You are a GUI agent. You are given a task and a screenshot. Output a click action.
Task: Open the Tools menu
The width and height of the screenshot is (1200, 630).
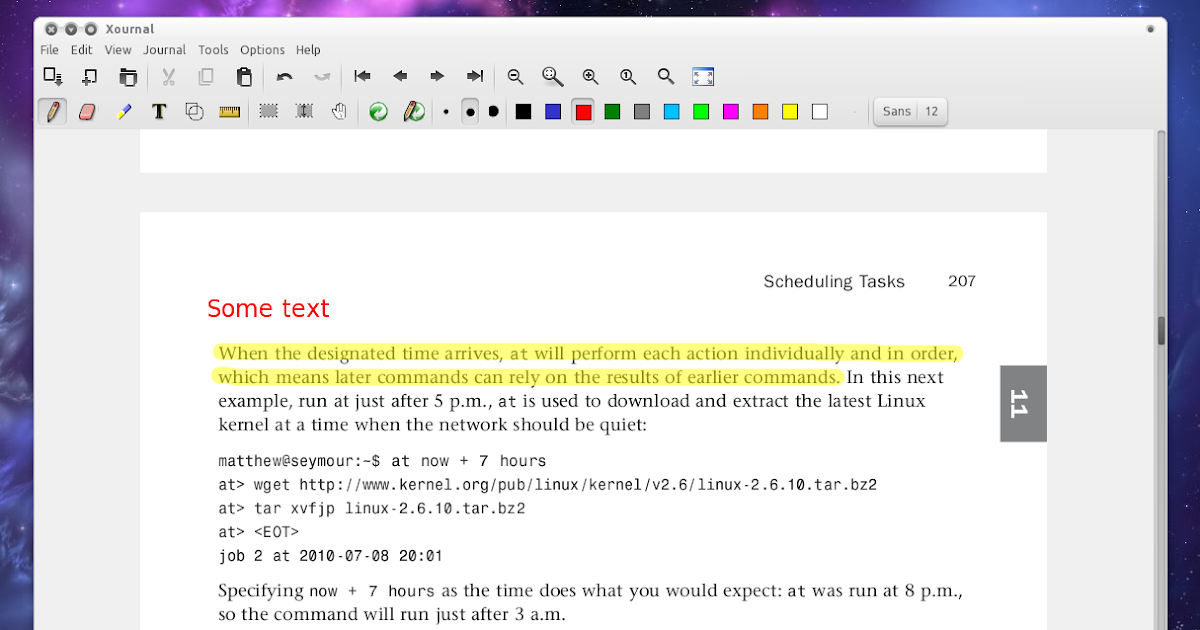click(x=213, y=50)
